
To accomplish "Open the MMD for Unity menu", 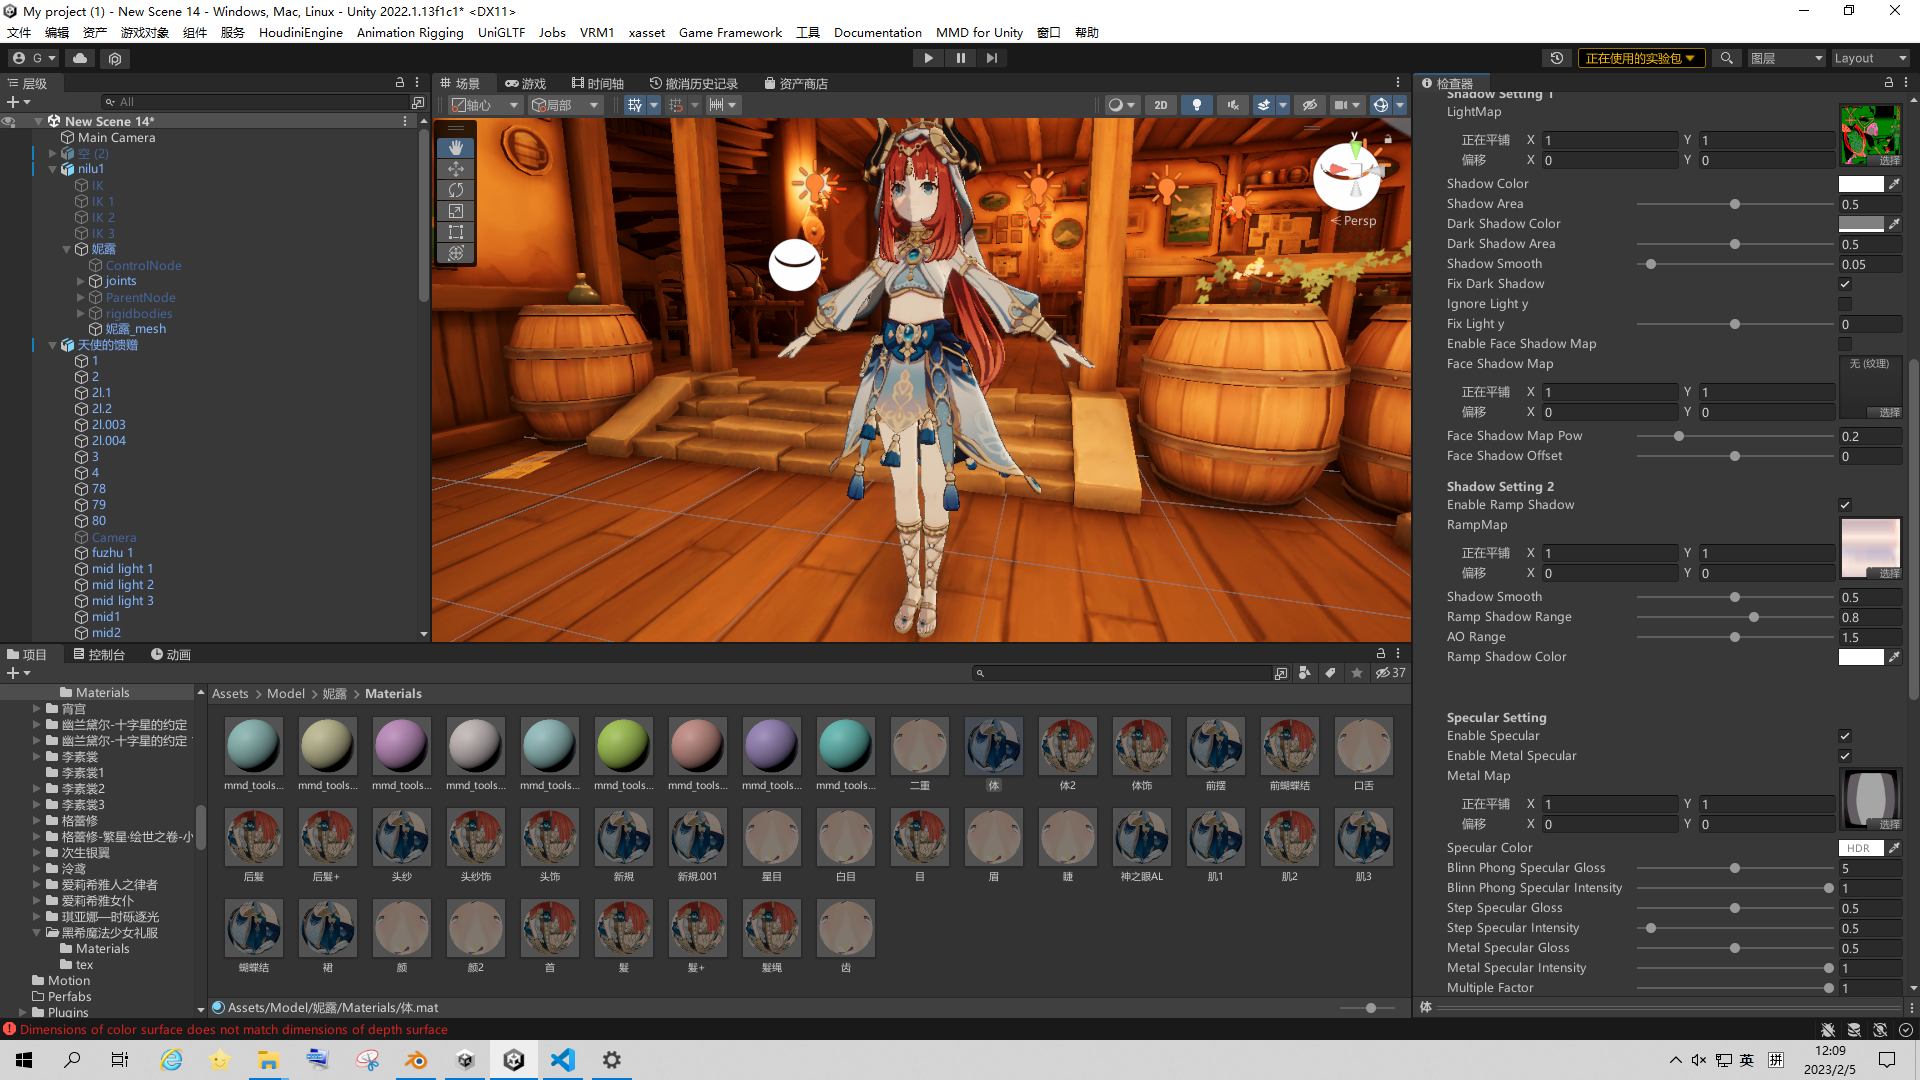I will (979, 32).
